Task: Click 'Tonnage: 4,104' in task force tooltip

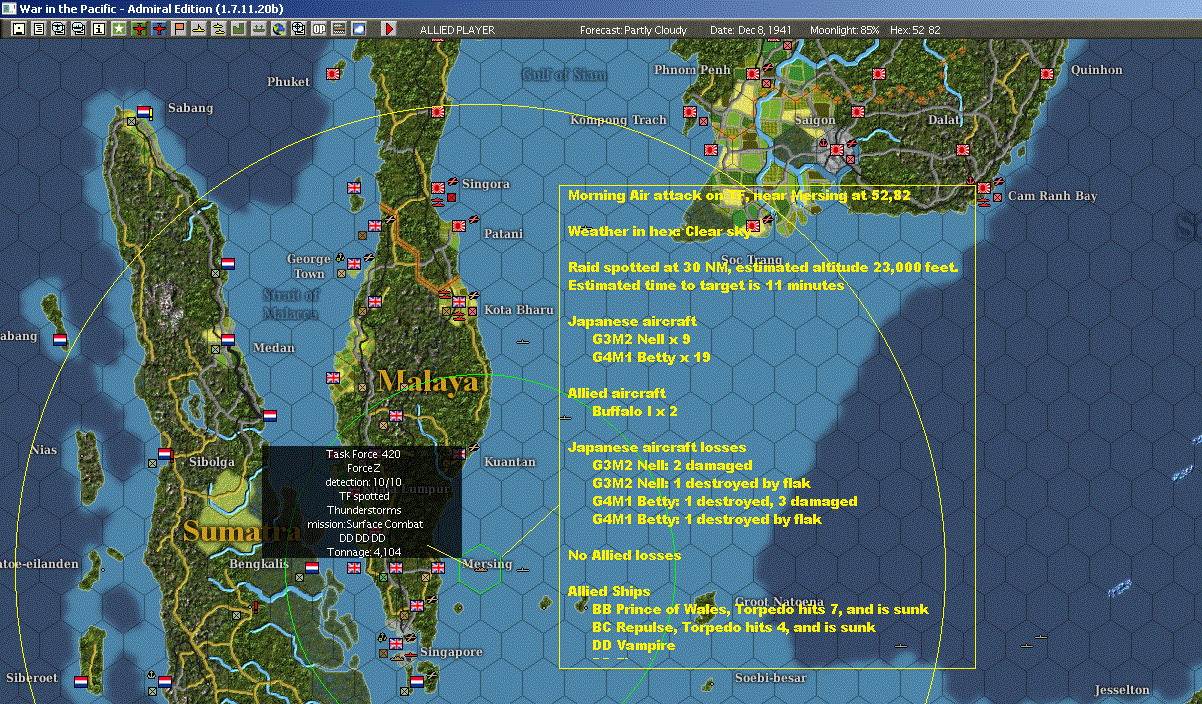Action: pyautogui.click(x=365, y=552)
